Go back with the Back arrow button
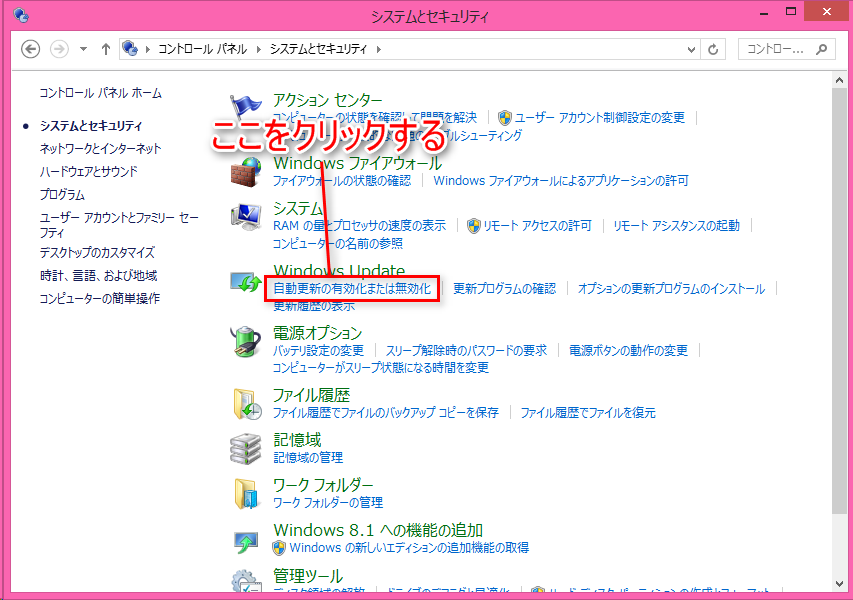853x600 pixels. point(30,49)
